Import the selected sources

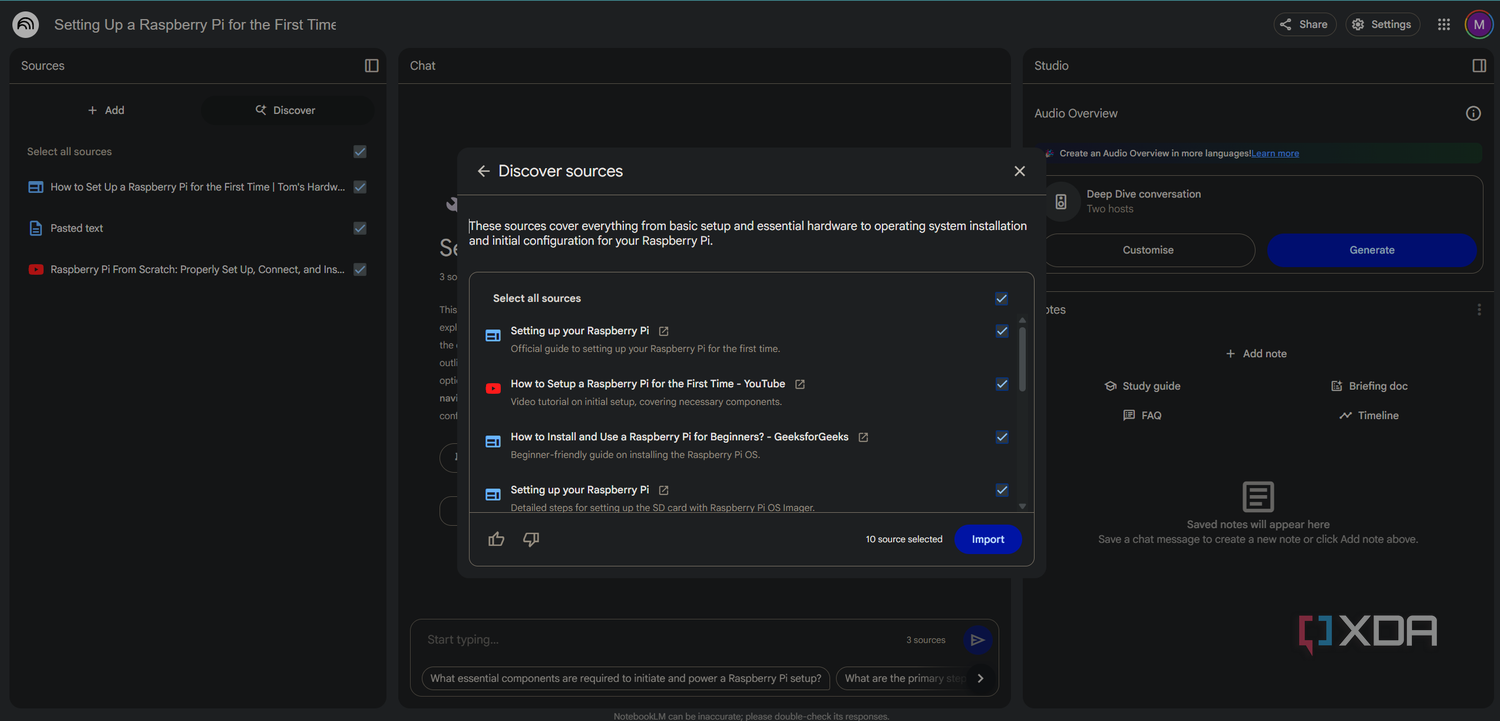tap(988, 539)
